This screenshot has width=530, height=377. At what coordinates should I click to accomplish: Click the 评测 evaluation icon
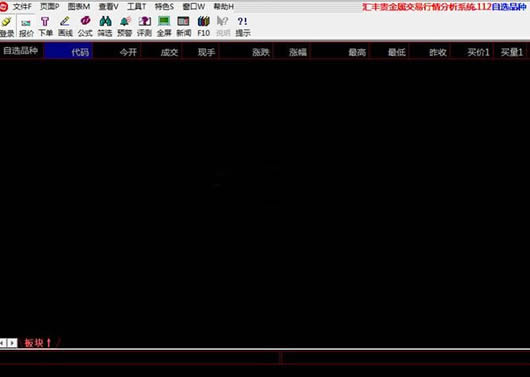click(x=145, y=22)
